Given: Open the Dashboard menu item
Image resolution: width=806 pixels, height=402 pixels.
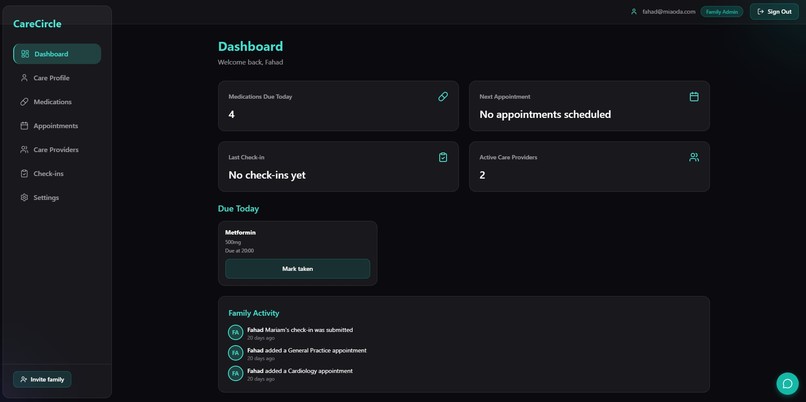Looking at the screenshot, I should (57, 54).
